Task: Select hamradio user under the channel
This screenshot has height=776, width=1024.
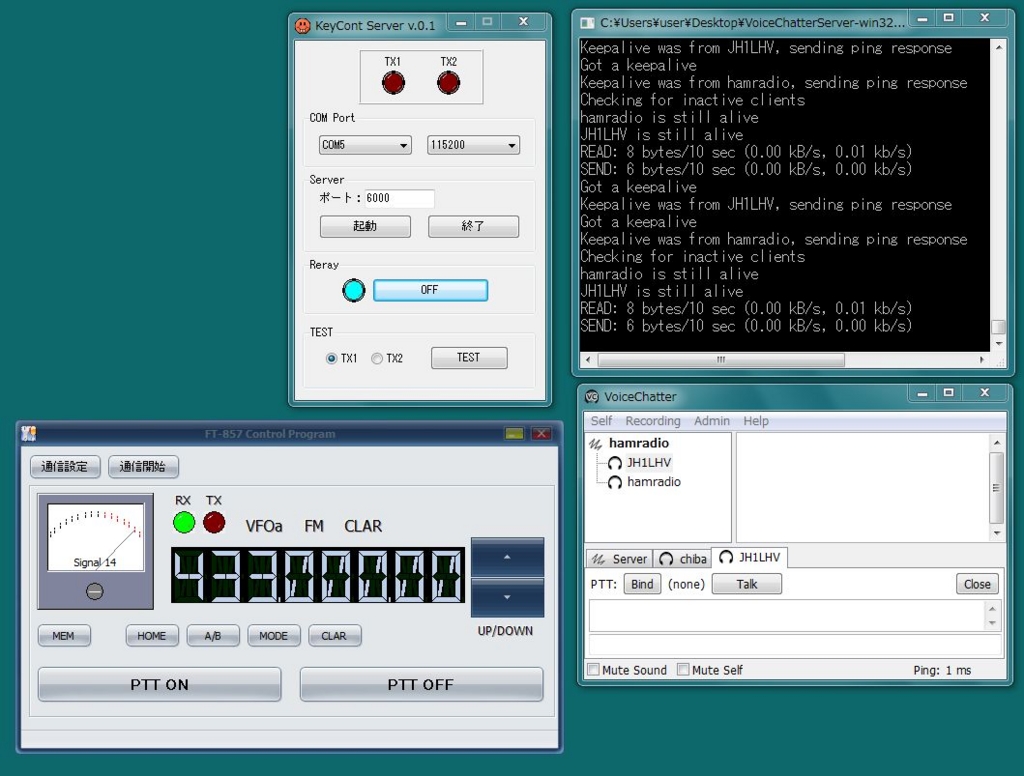Action: (654, 482)
